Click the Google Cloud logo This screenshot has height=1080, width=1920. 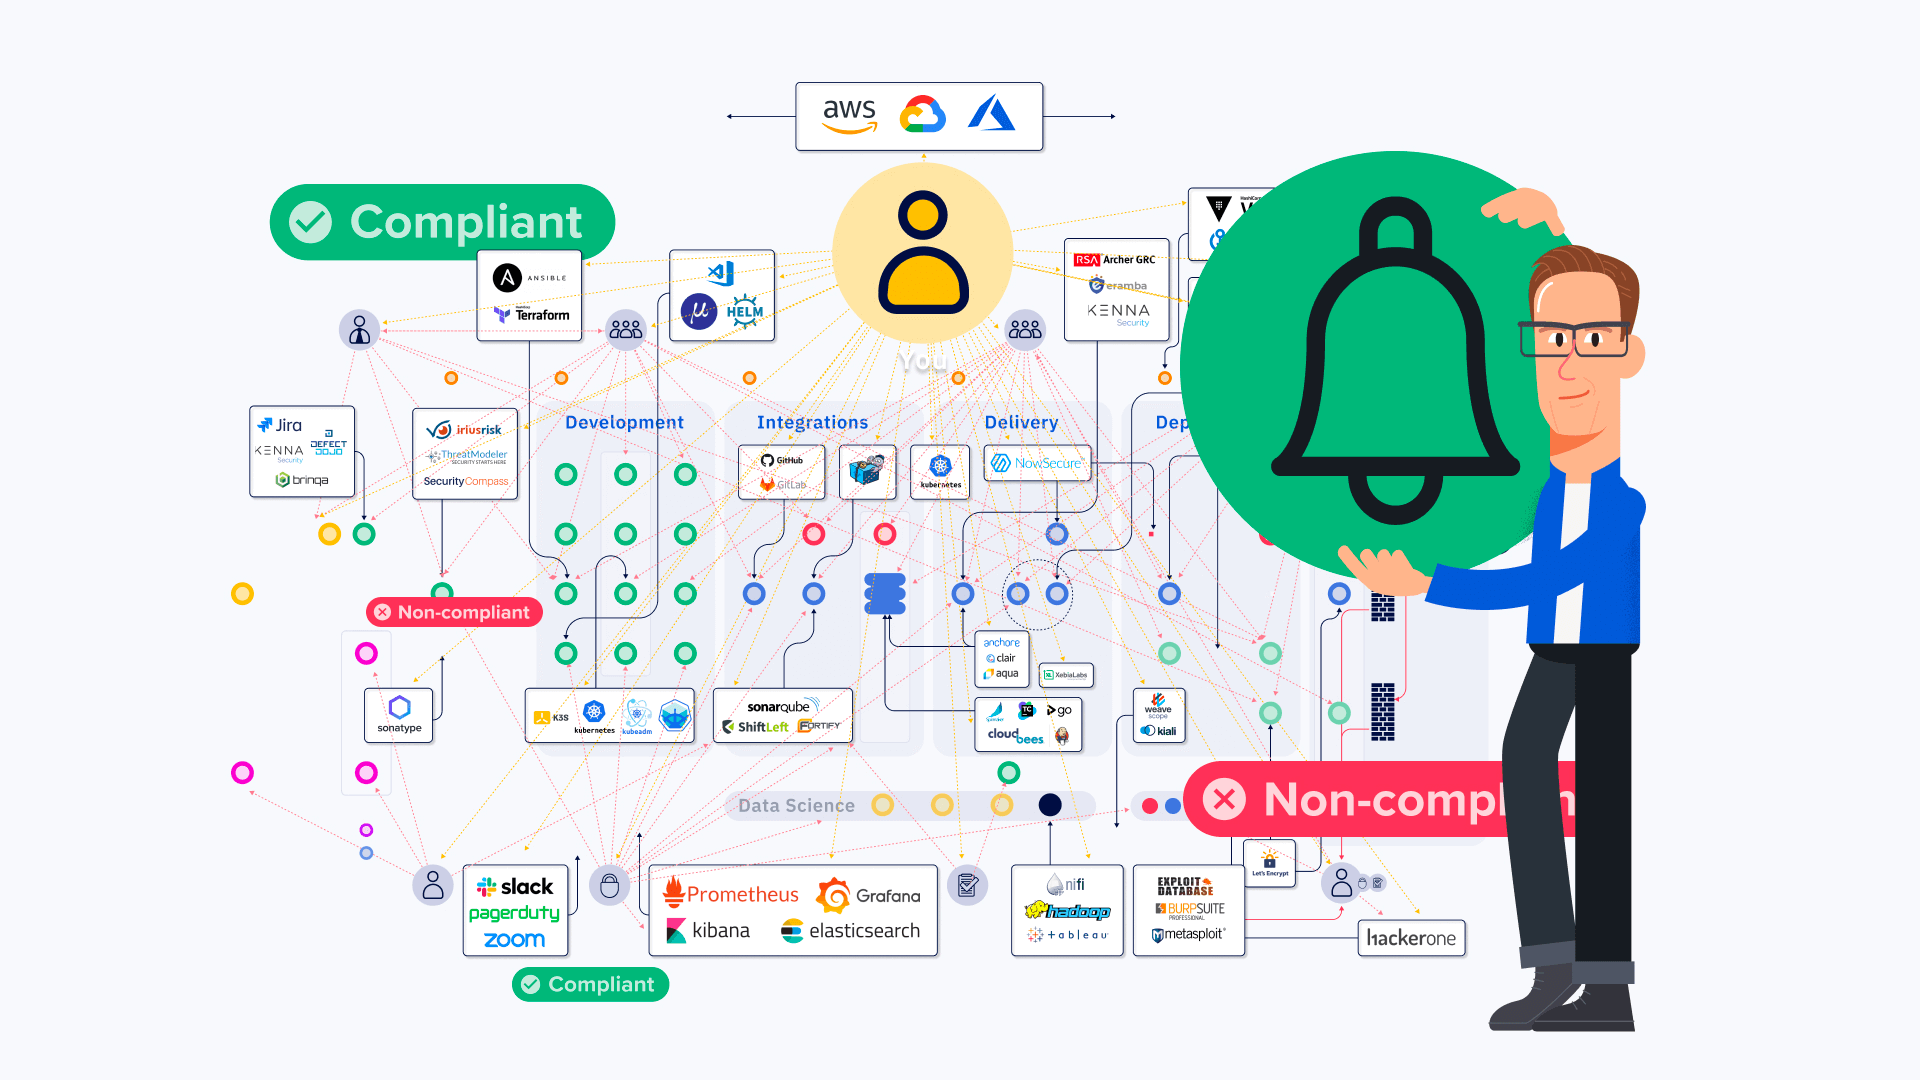tap(922, 115)
